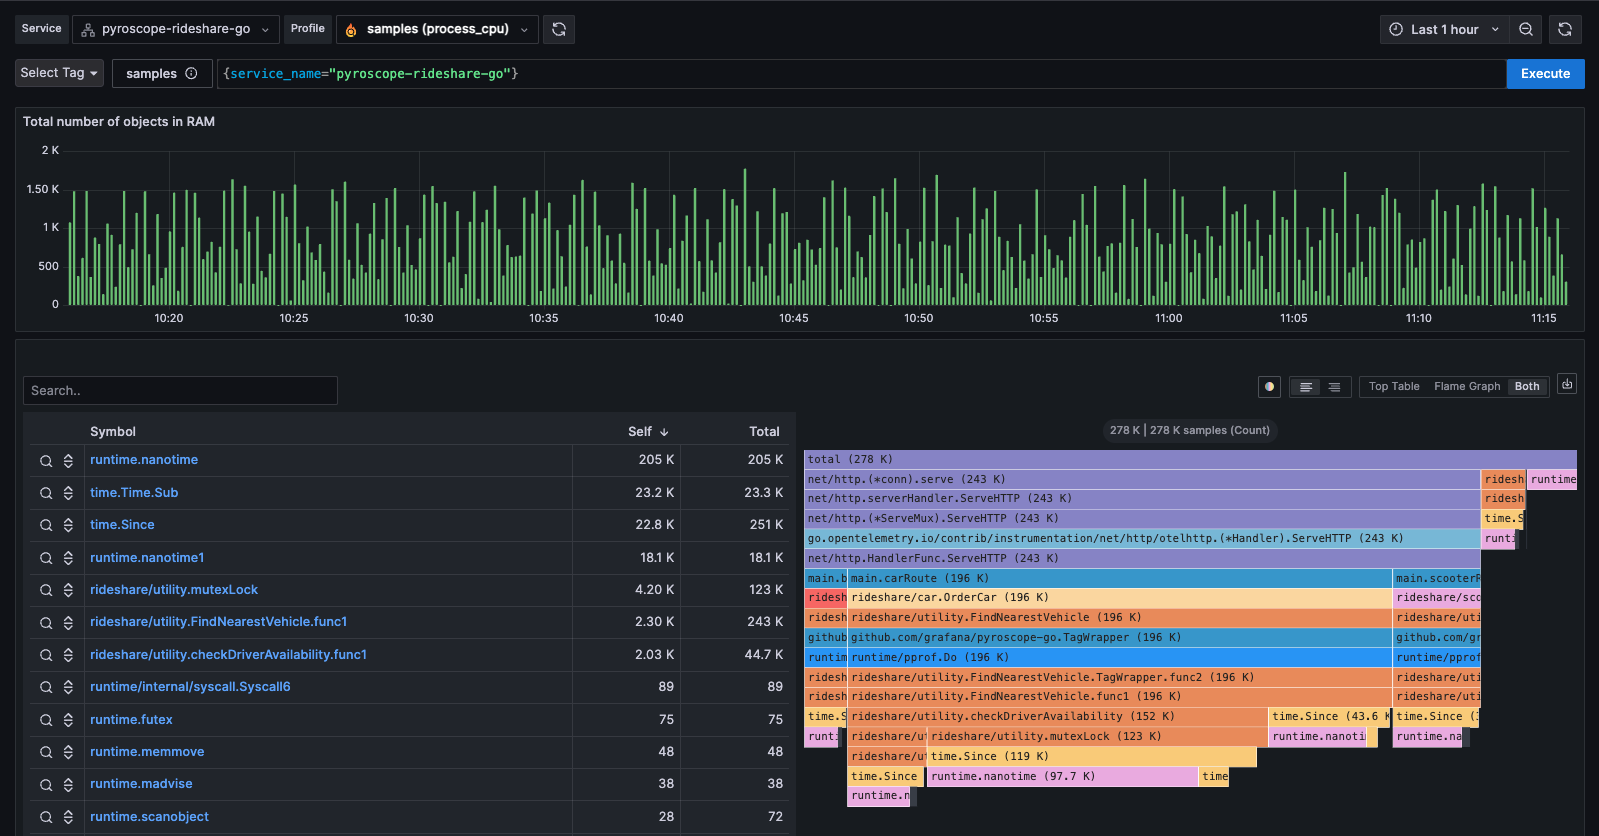Click the info icon next to samples

[x=191, y=73]
